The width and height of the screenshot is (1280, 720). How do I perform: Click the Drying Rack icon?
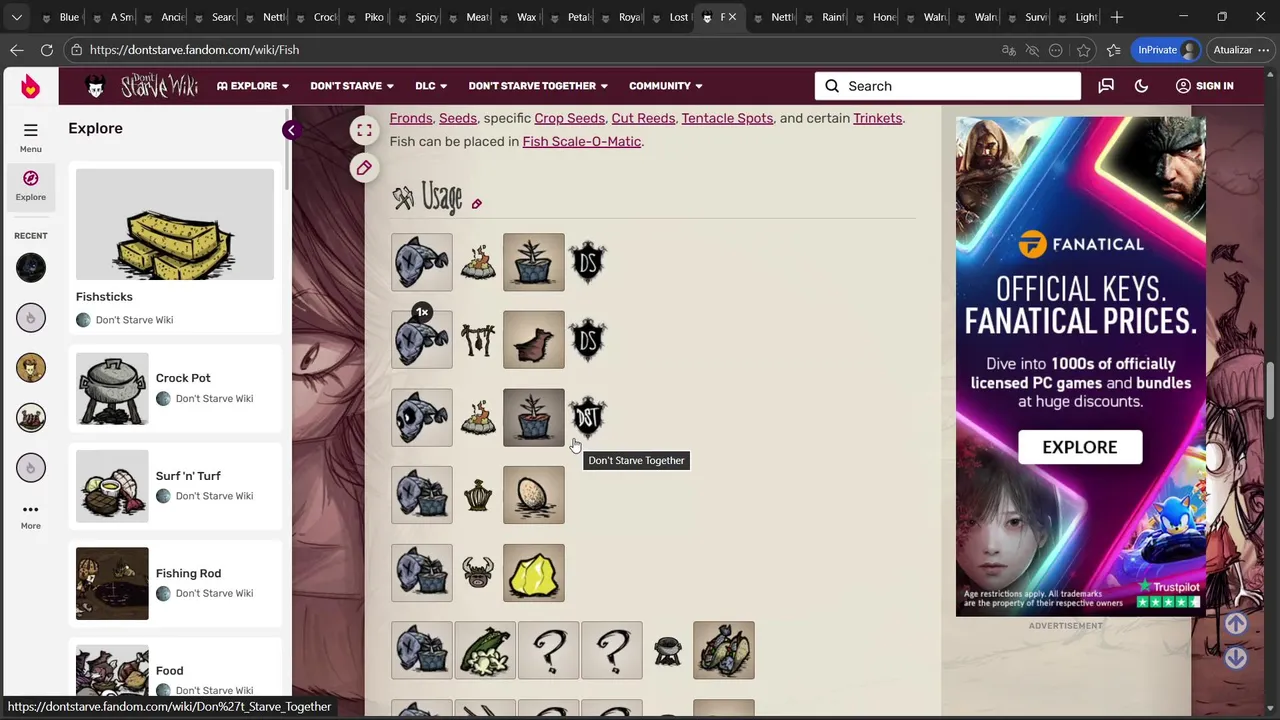(478, 340)
